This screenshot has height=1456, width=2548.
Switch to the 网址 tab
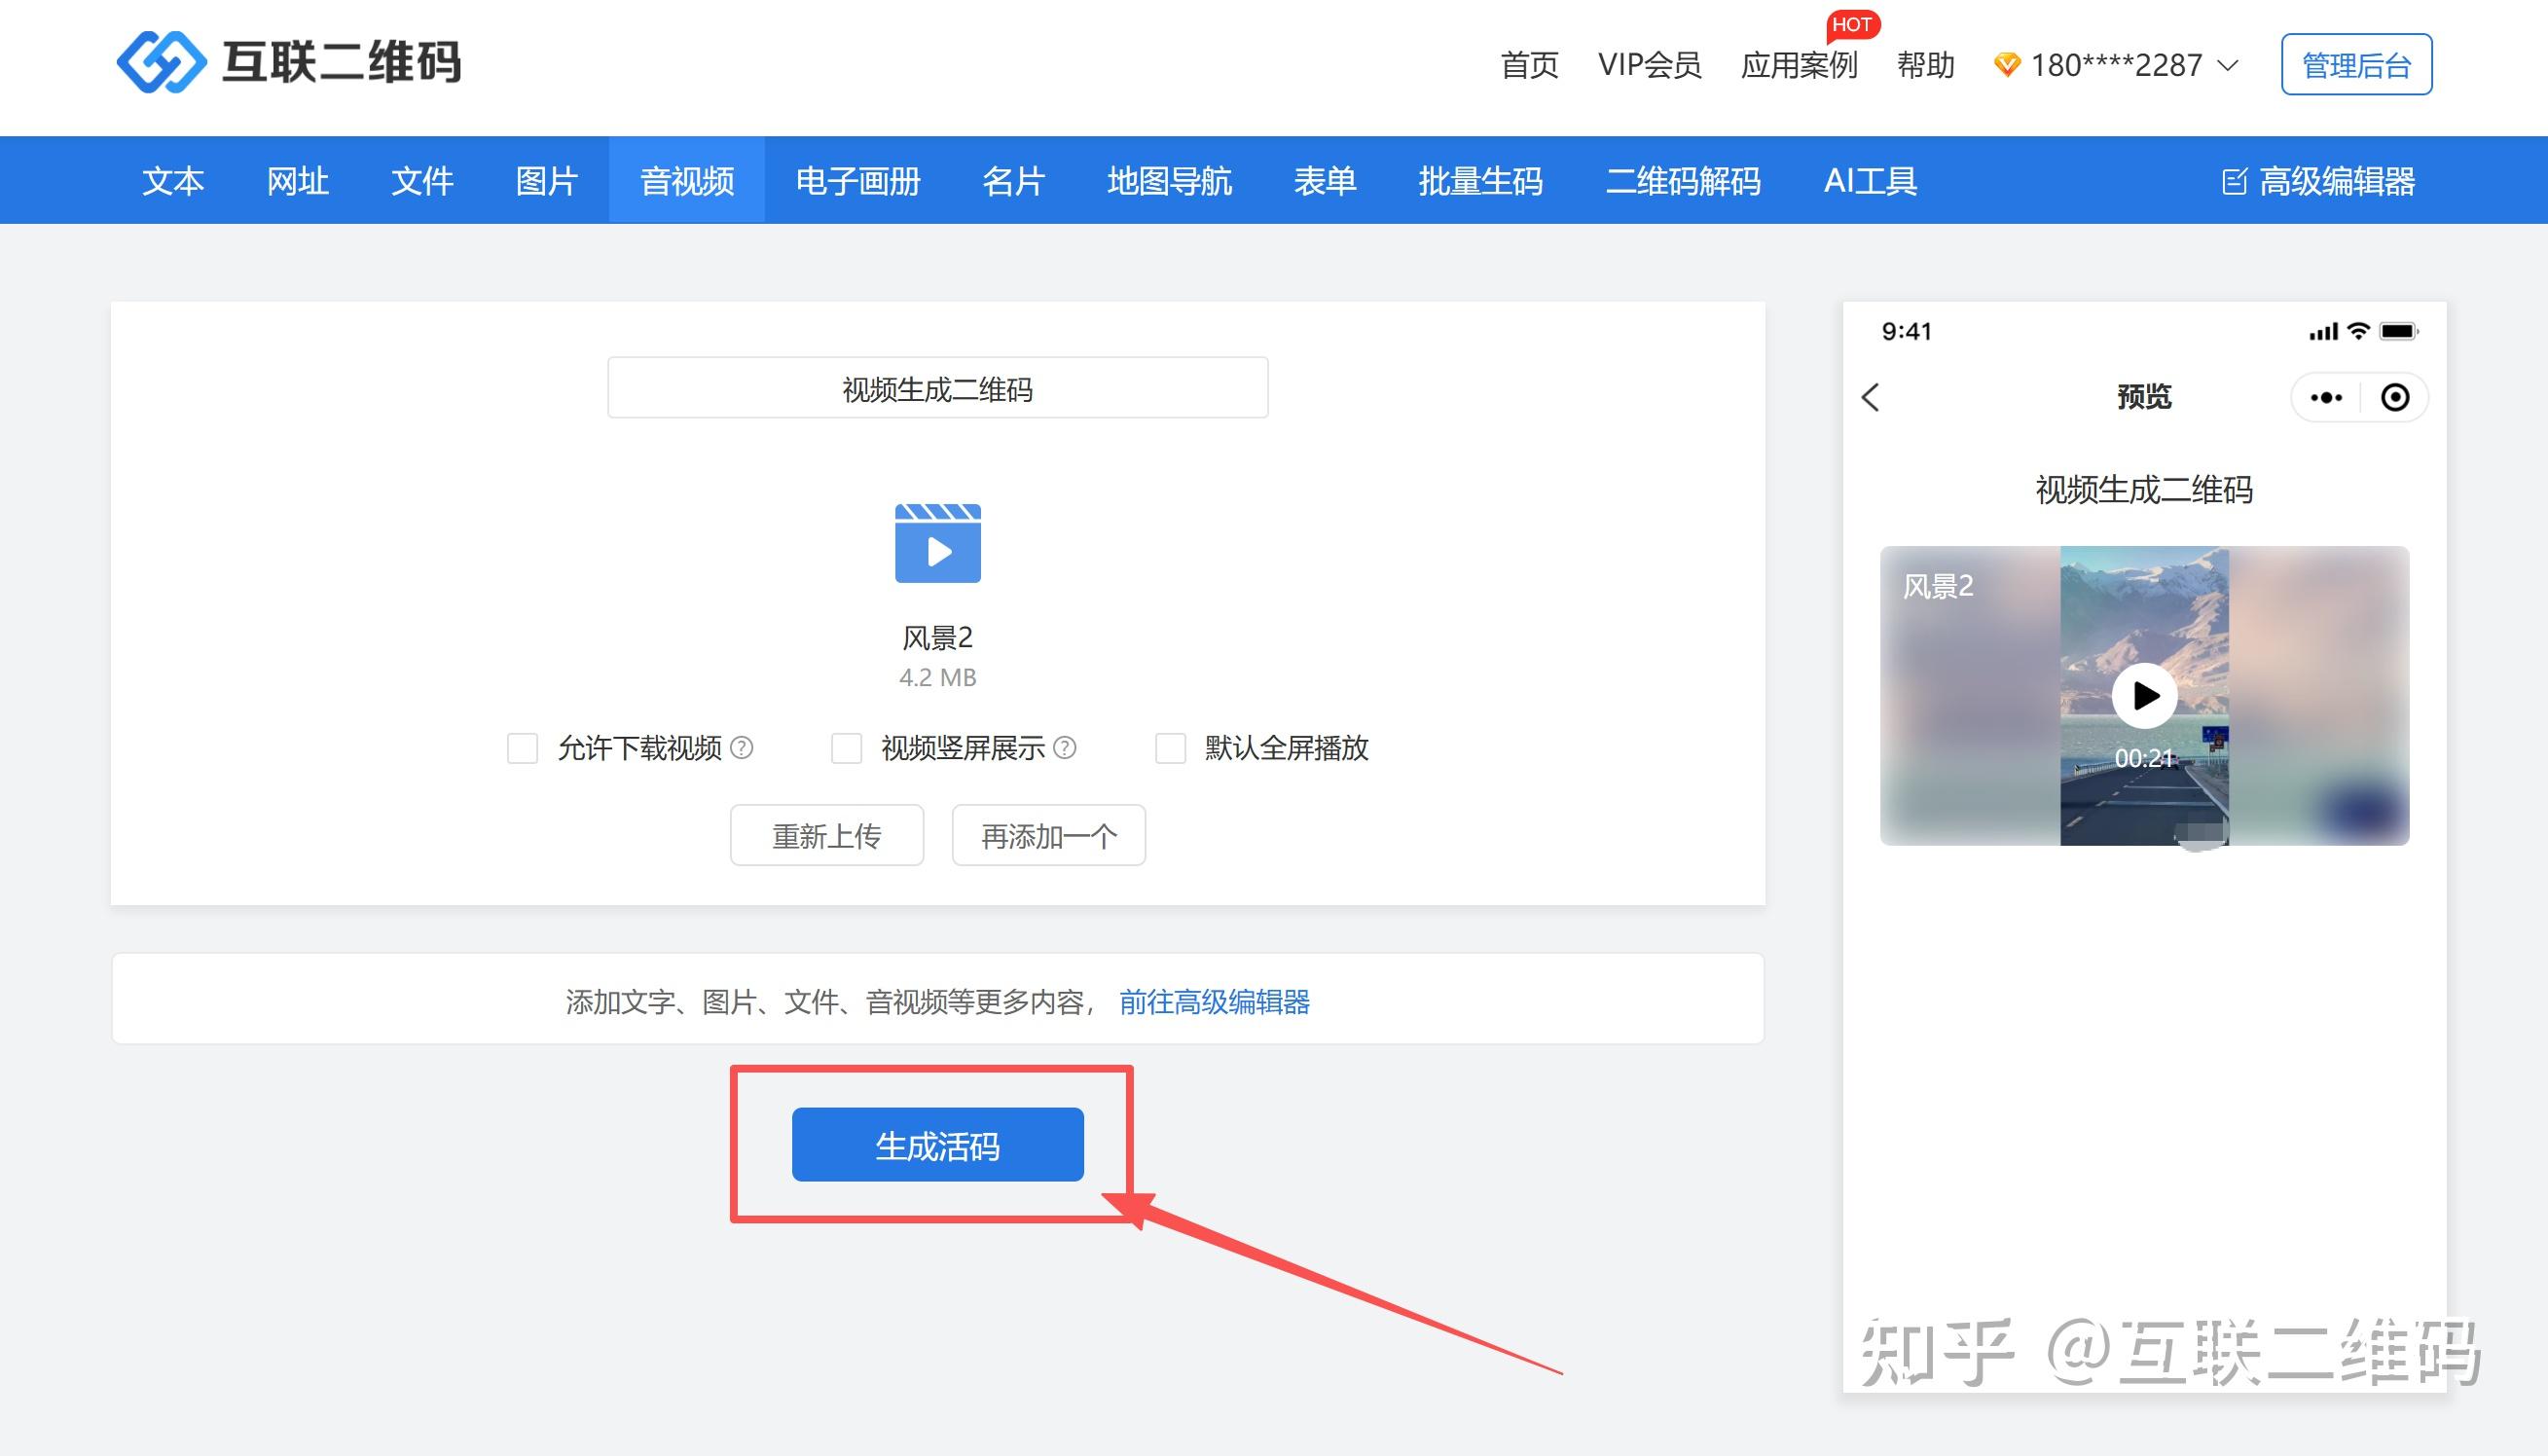coord(297,181)
